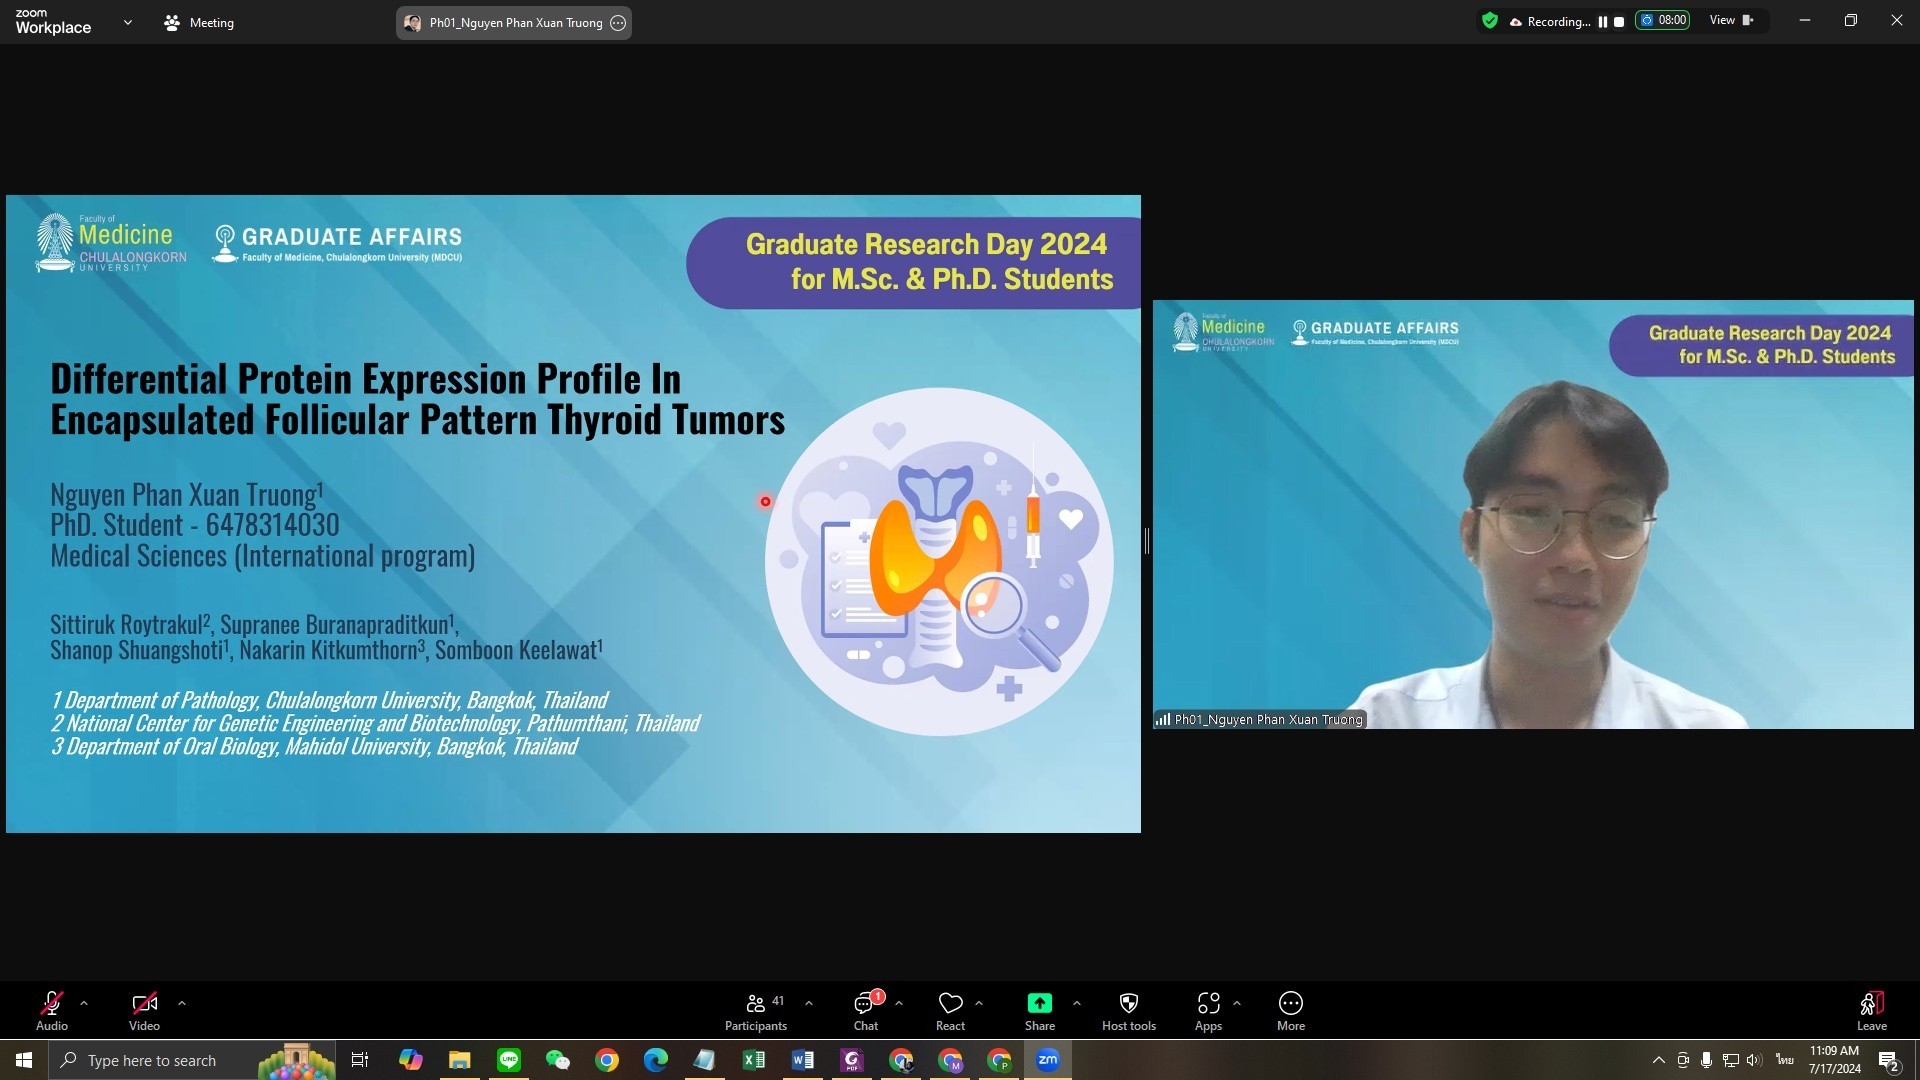Open the Participants panel
This screenshot has height=1080, width=1920.
[x=756, y=1010]
